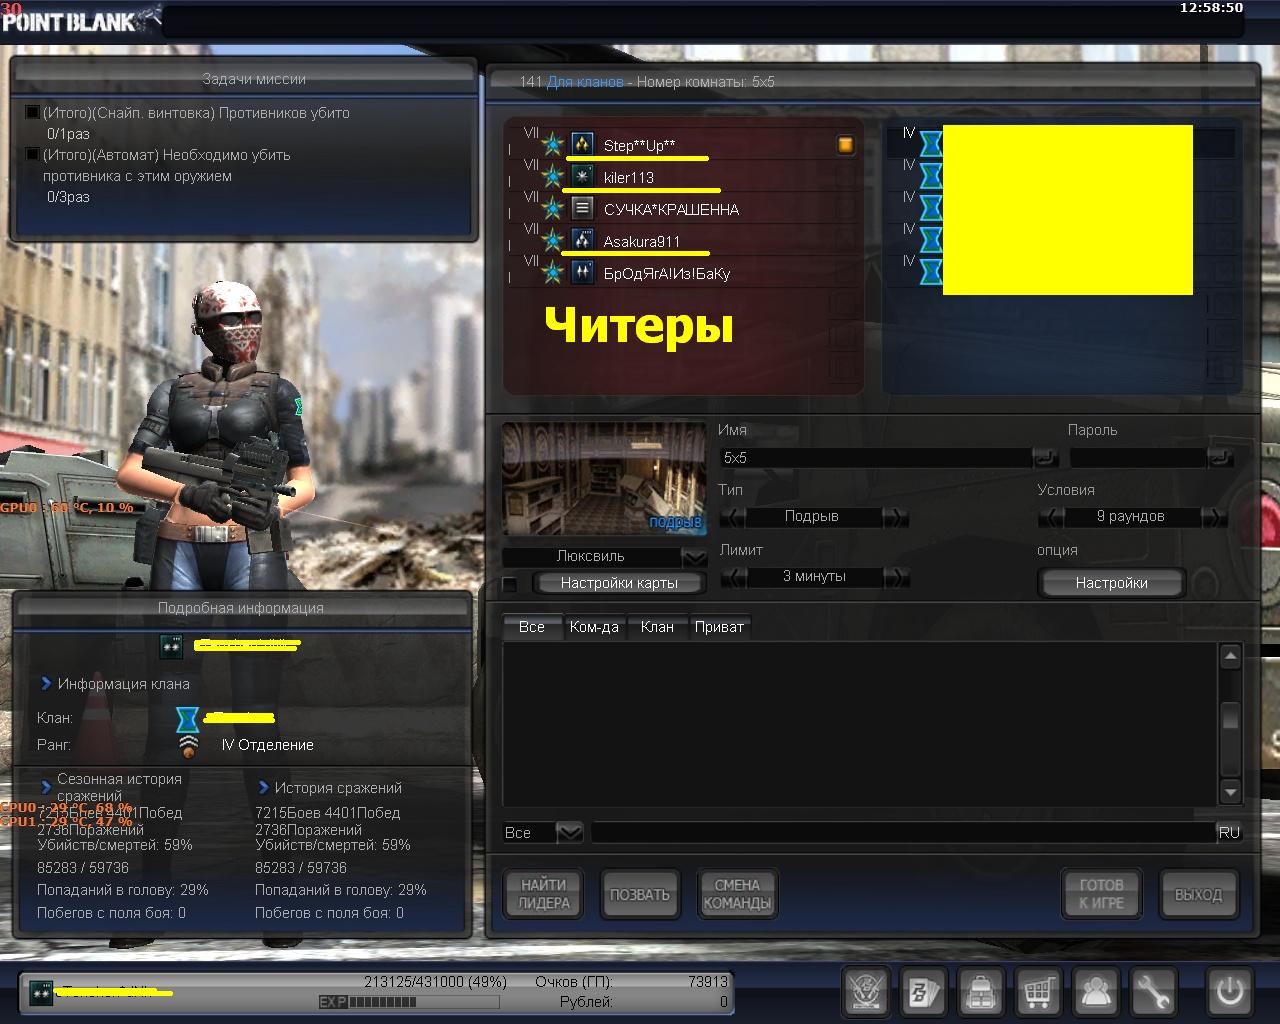Click the next arrow for Подрыв type
1280x1024 pixels.
point(896,517)
